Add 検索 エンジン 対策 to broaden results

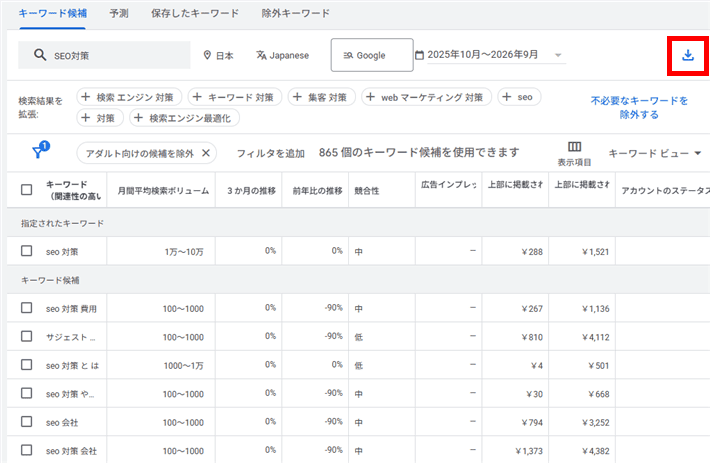point(129,97)
